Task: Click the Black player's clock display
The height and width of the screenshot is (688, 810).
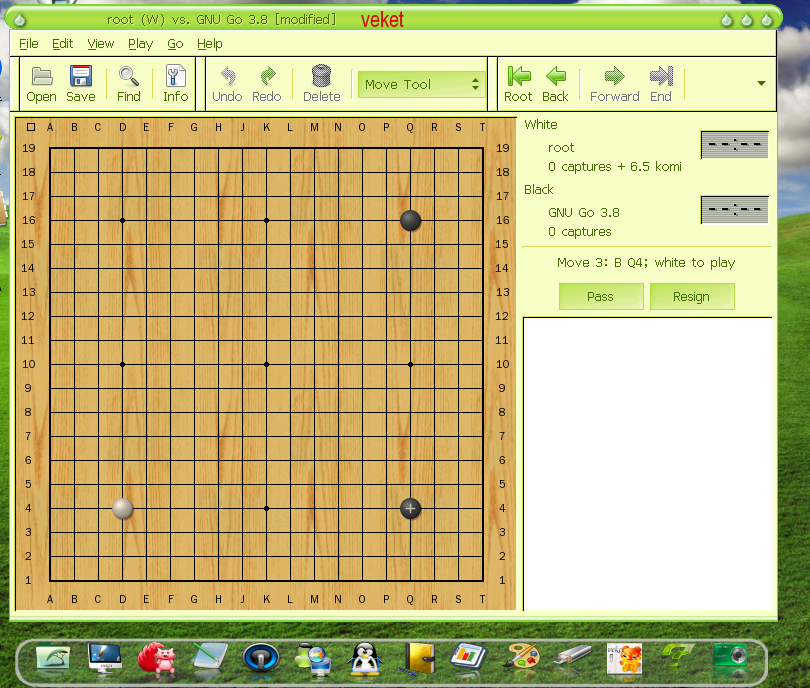Action: pos(735,210)
